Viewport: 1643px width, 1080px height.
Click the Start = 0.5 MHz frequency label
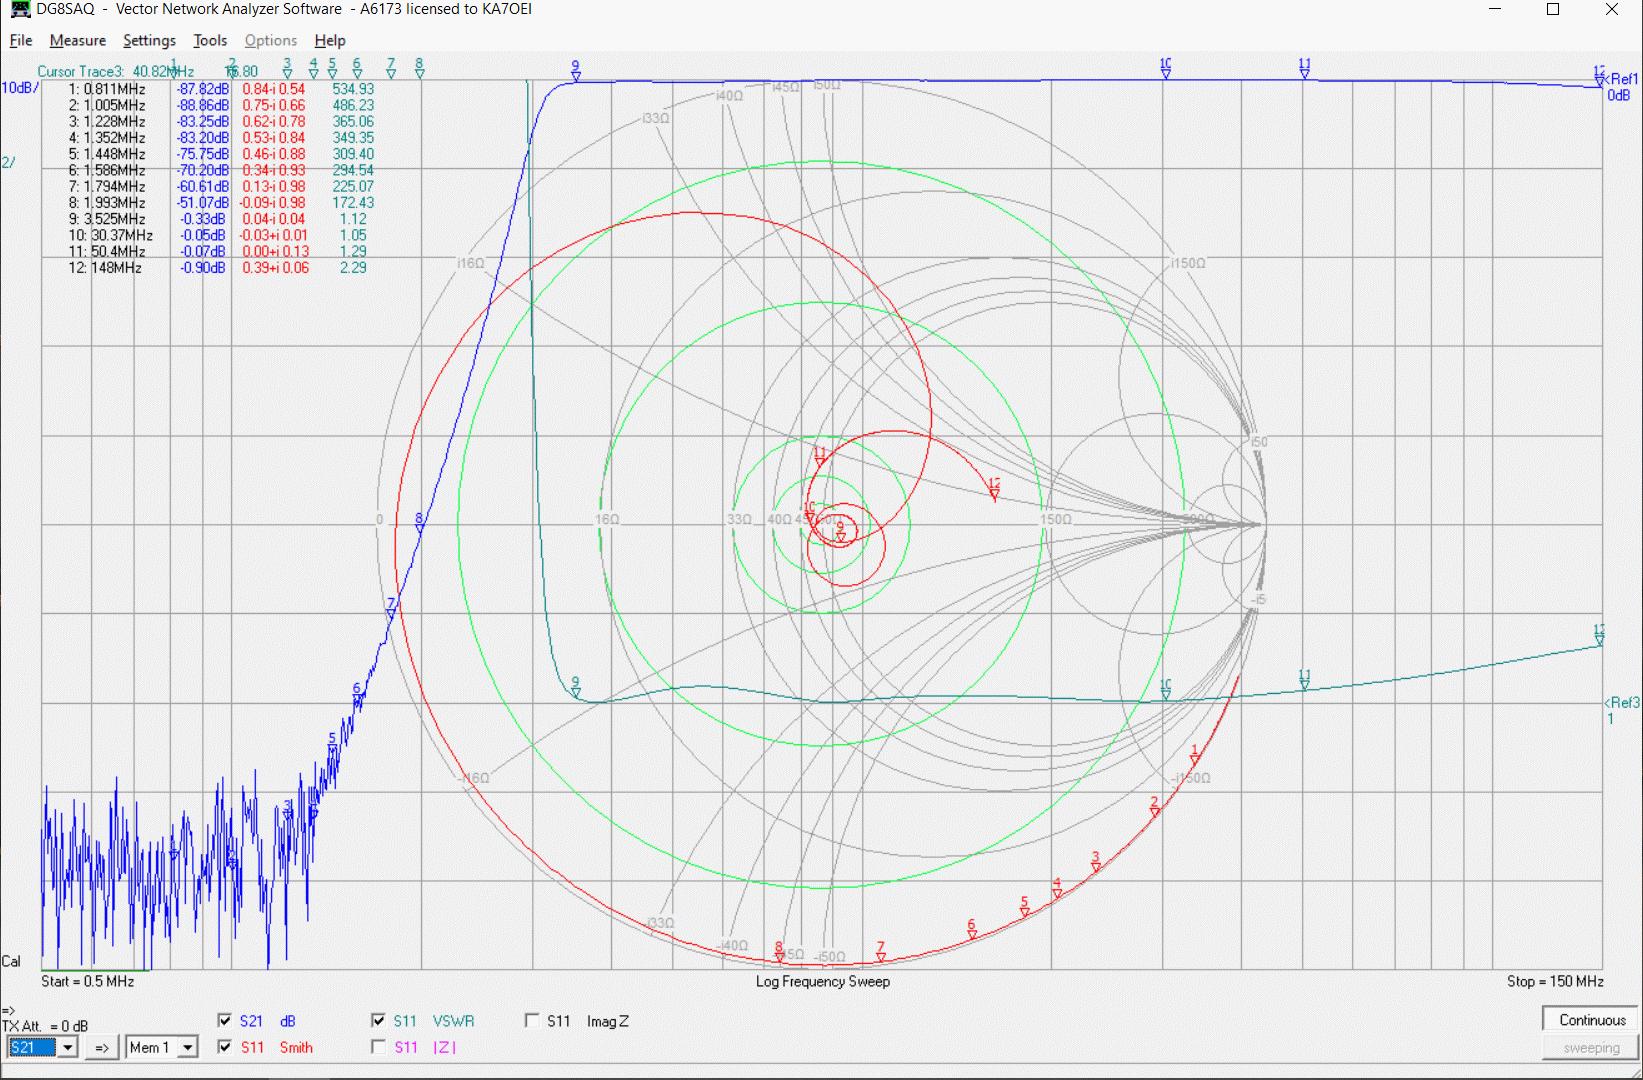[x=88, y=981]
